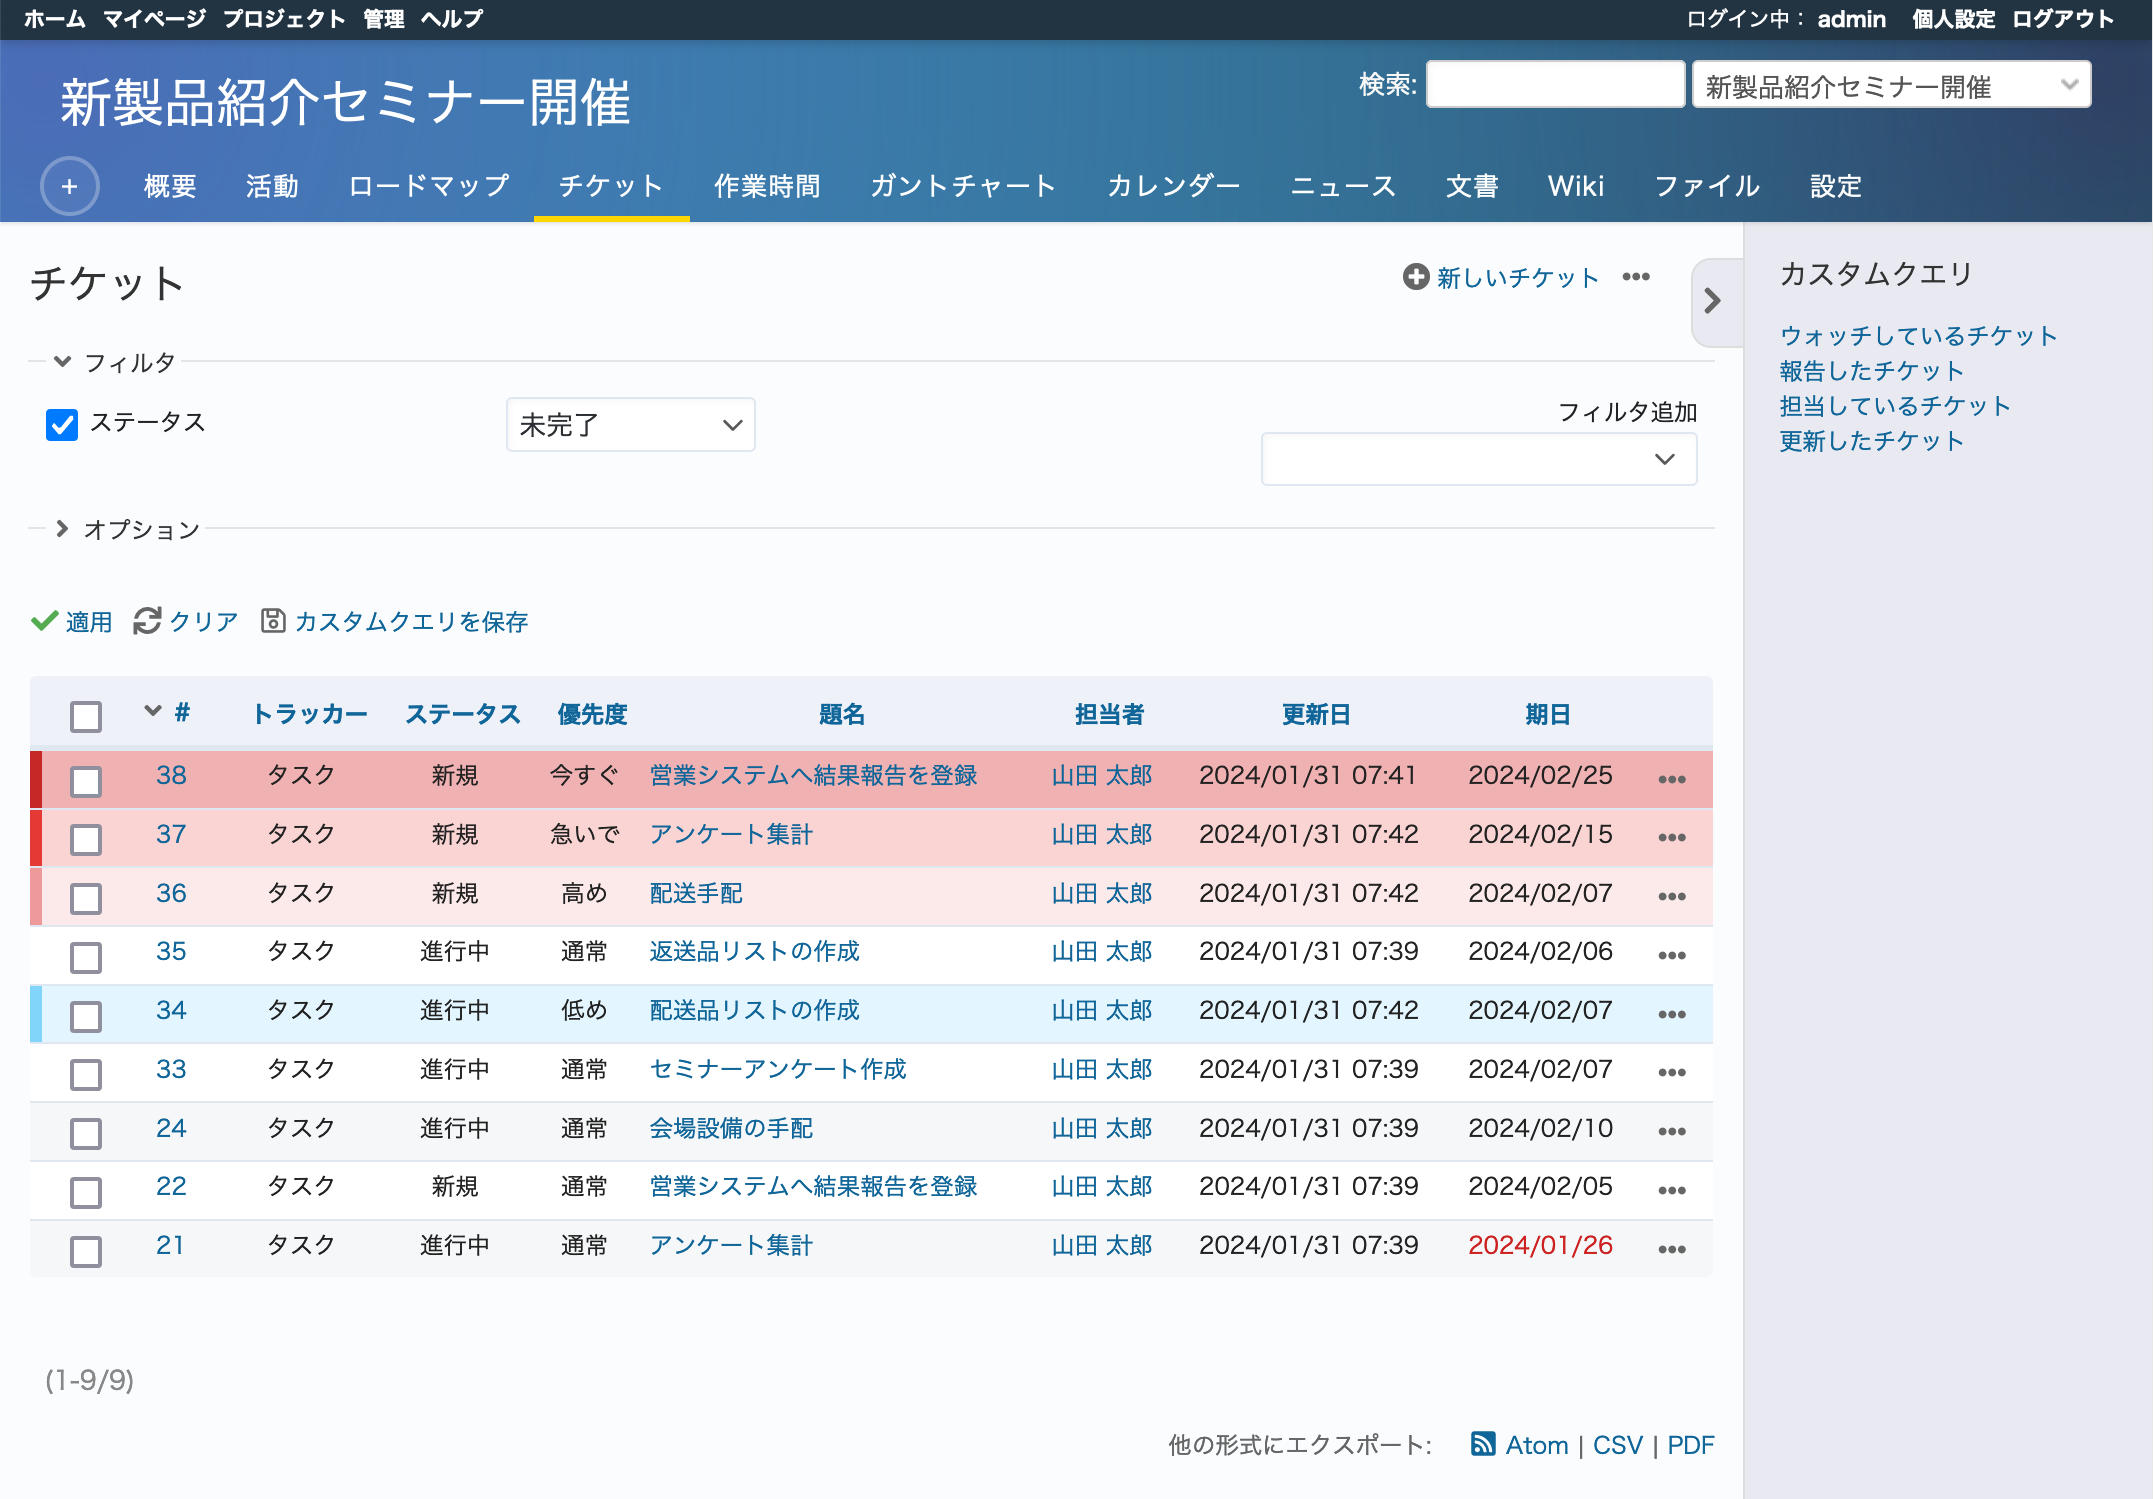The width and height of the screenshot is (2153, 1499).
Task: Open ticket セミナーアンケート作成
Action: [778, 1069]
